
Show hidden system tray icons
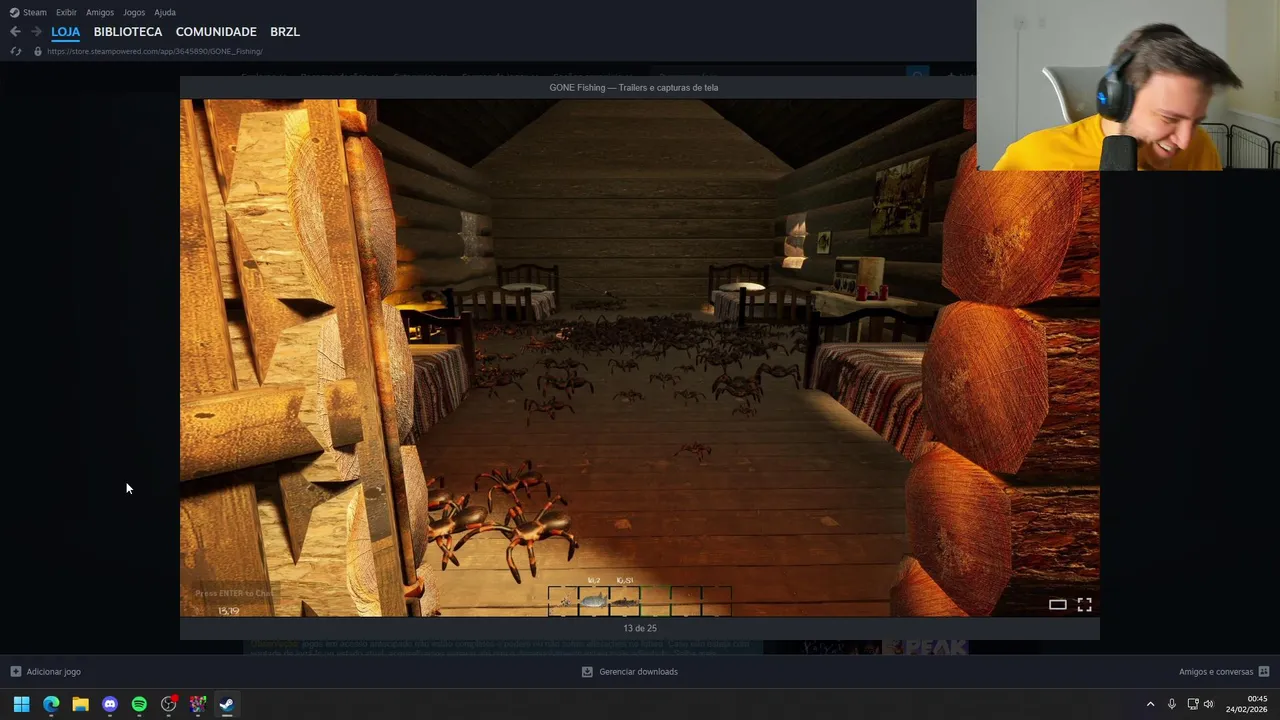click(x=1150, y=704)
